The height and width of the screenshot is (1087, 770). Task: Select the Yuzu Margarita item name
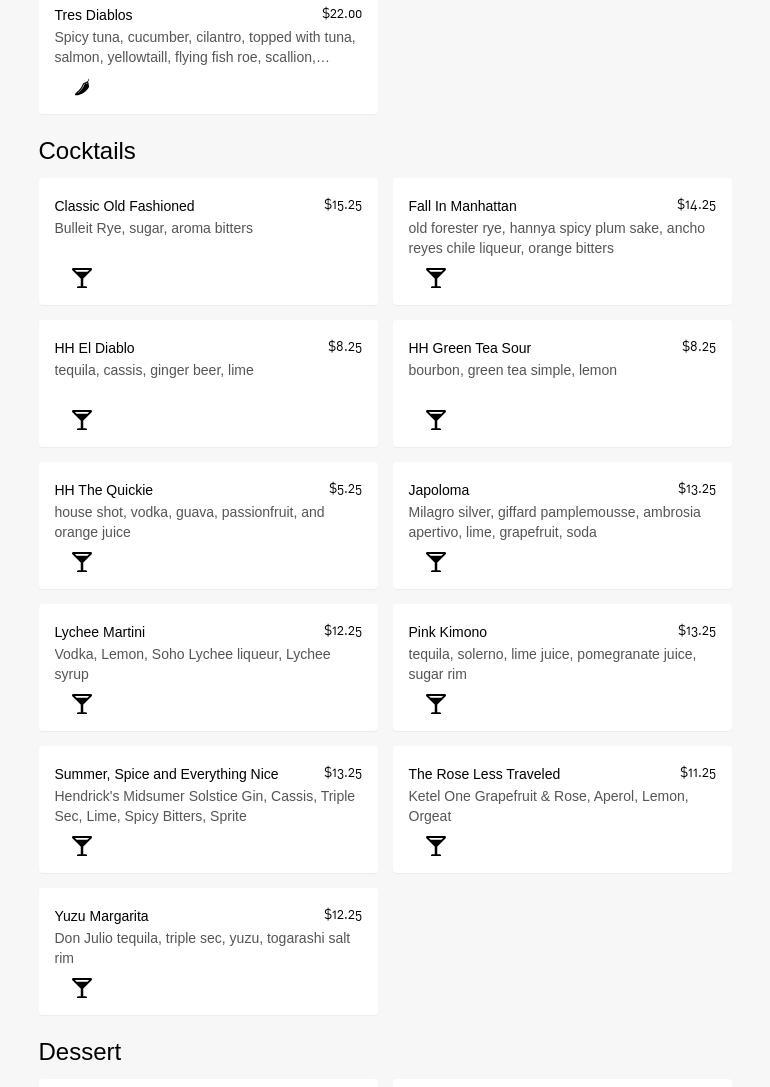tap(101, 916)
